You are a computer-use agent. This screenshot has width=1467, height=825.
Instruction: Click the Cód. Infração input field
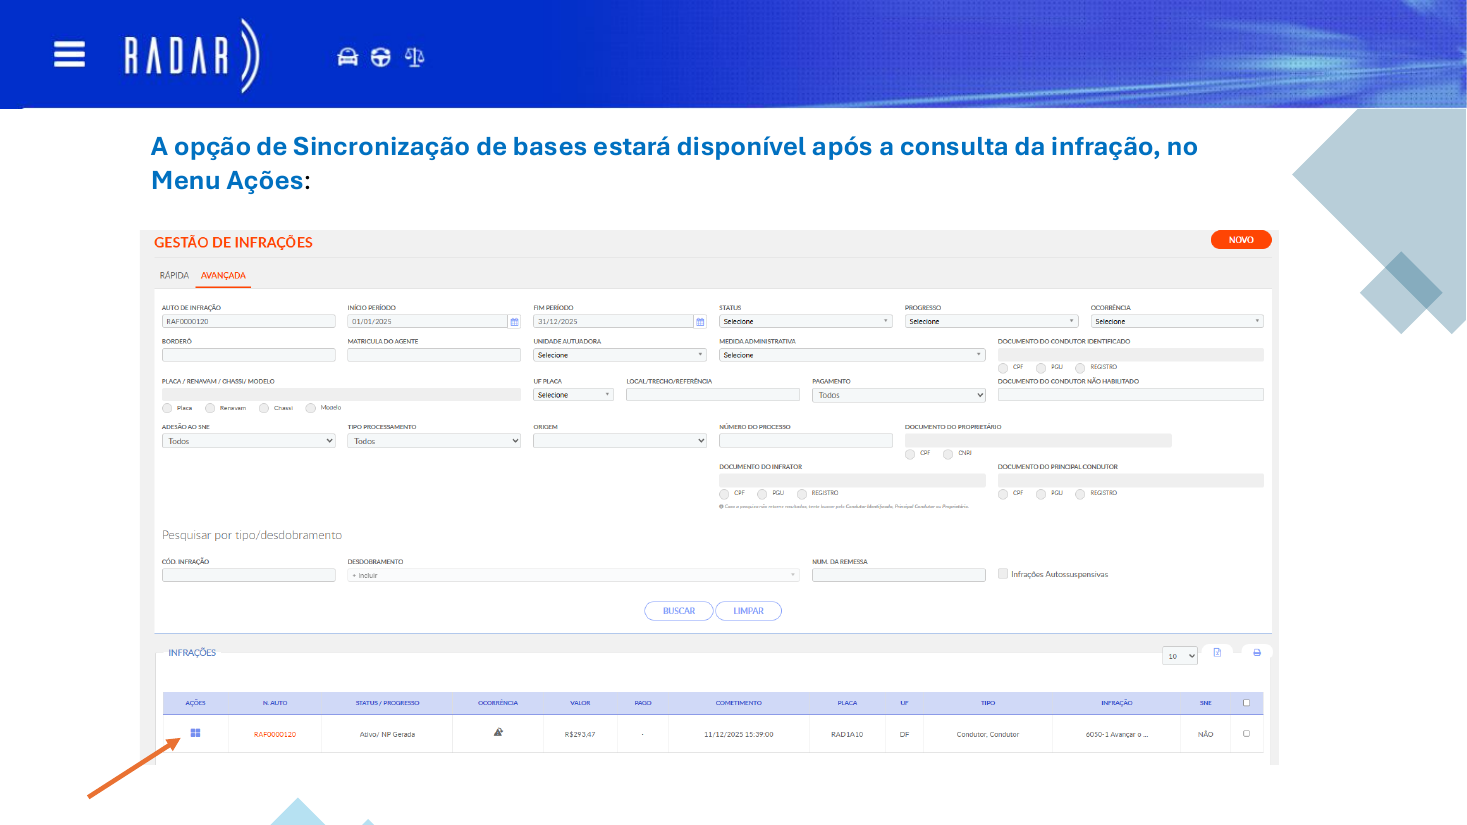249,575
